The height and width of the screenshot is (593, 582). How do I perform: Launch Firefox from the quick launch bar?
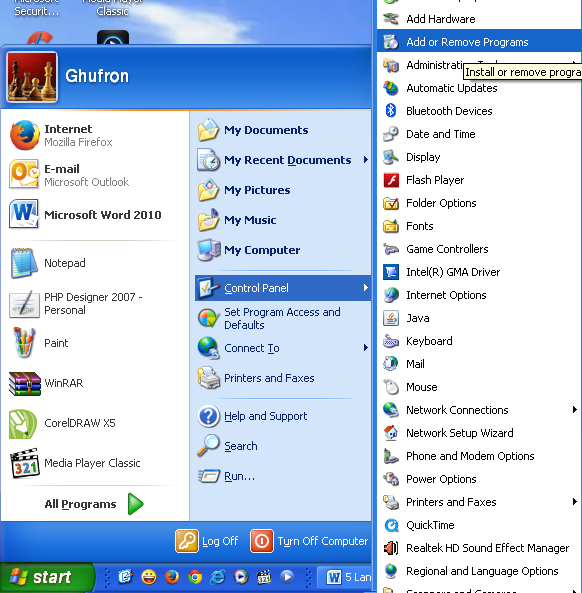click(x=172, y=577)
